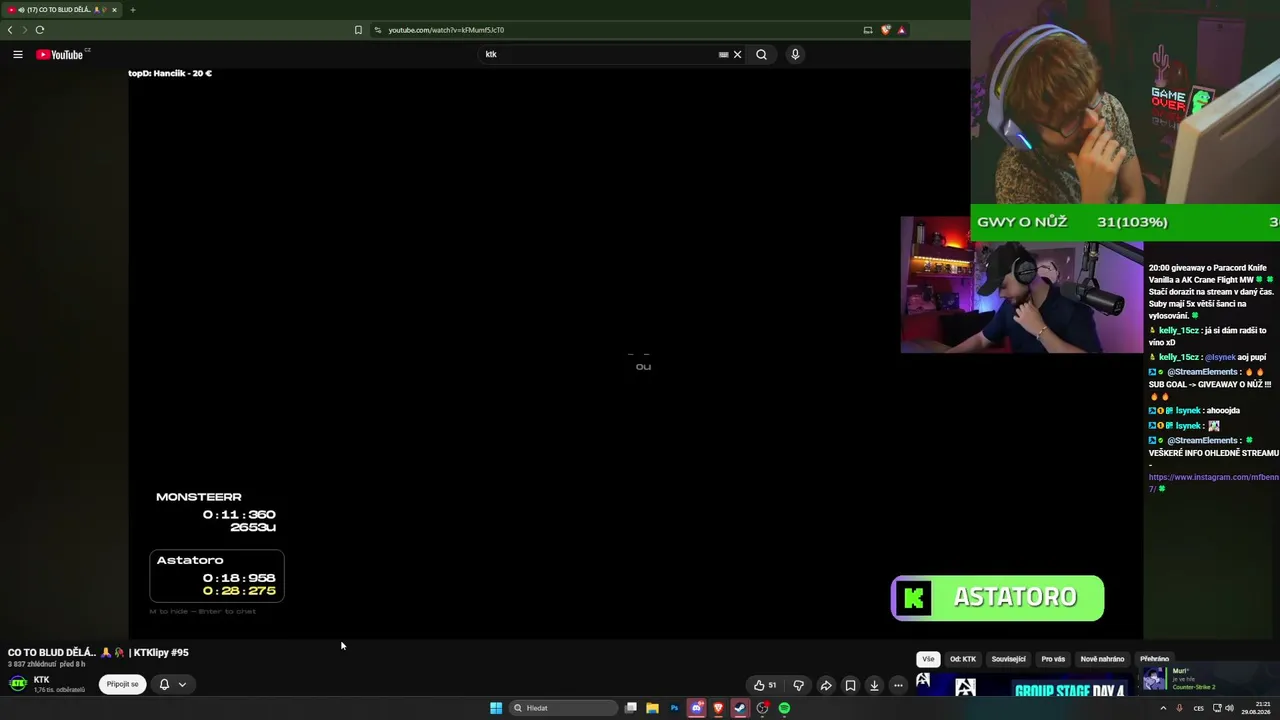
Task: Open Discord from the taskbar
Action: (x=696, y=708)
